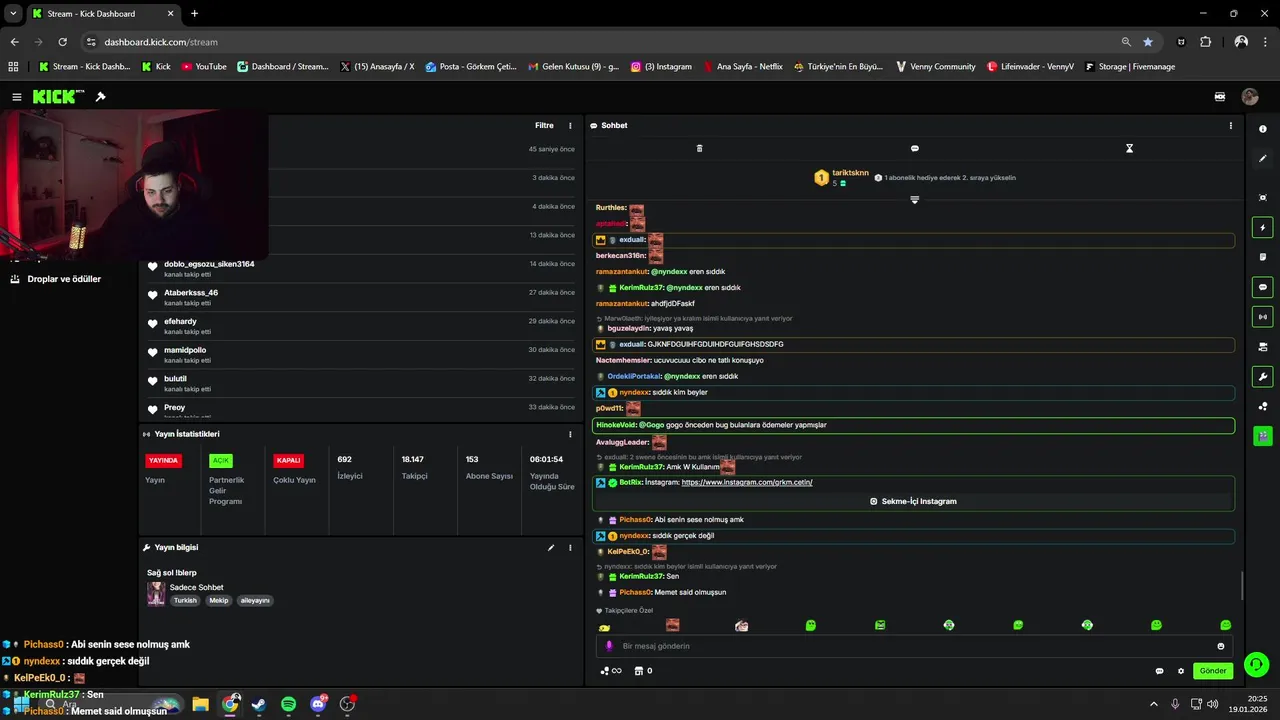Viewport: 1280px width, 720px height.
Task: Click the Mekip tag
Action: (x=219, y=601)
